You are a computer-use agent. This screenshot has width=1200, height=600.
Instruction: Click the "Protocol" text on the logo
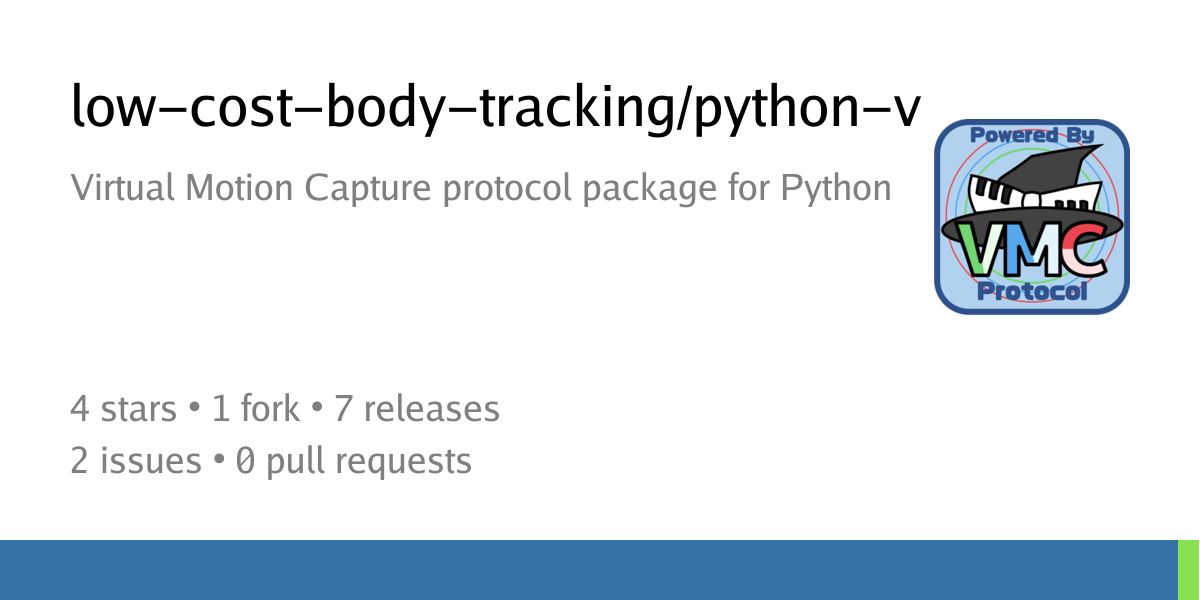pos(1032,291)
